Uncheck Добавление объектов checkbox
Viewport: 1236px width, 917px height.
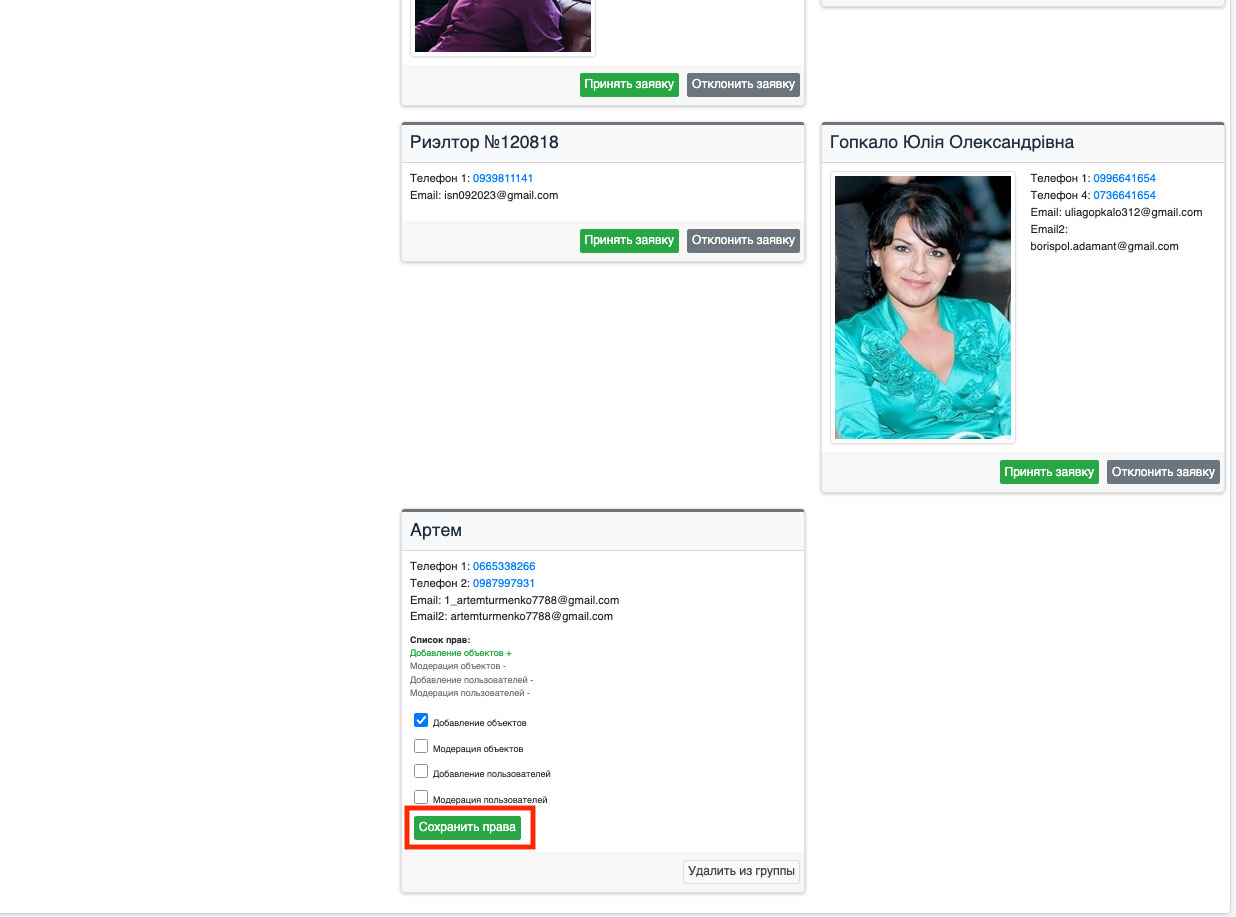point(421,720)
